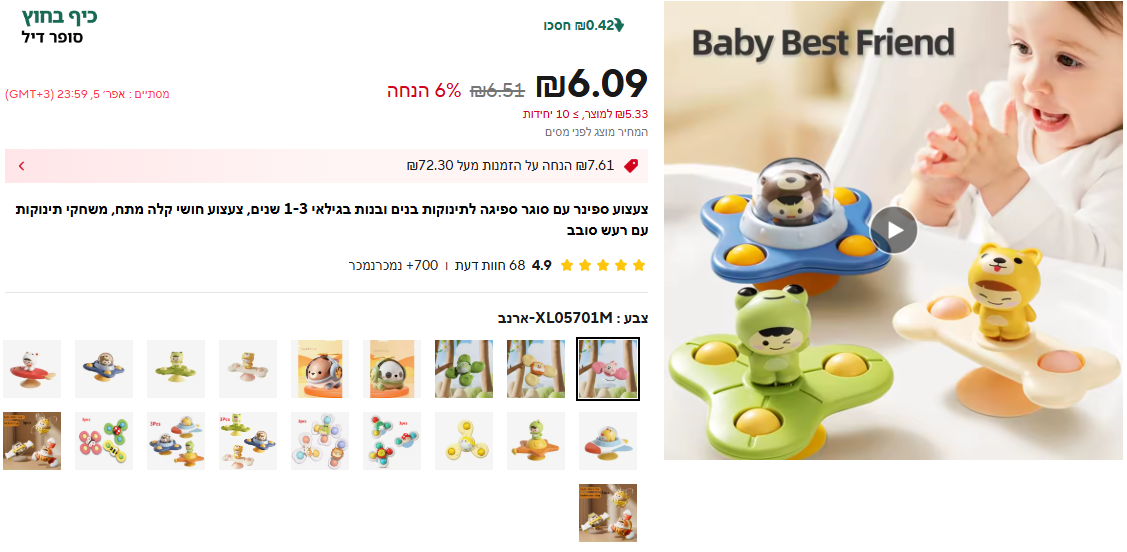Click the main Baby Best Friend product image
Screen dimensions: 1127x552
(x=893, y=230)
